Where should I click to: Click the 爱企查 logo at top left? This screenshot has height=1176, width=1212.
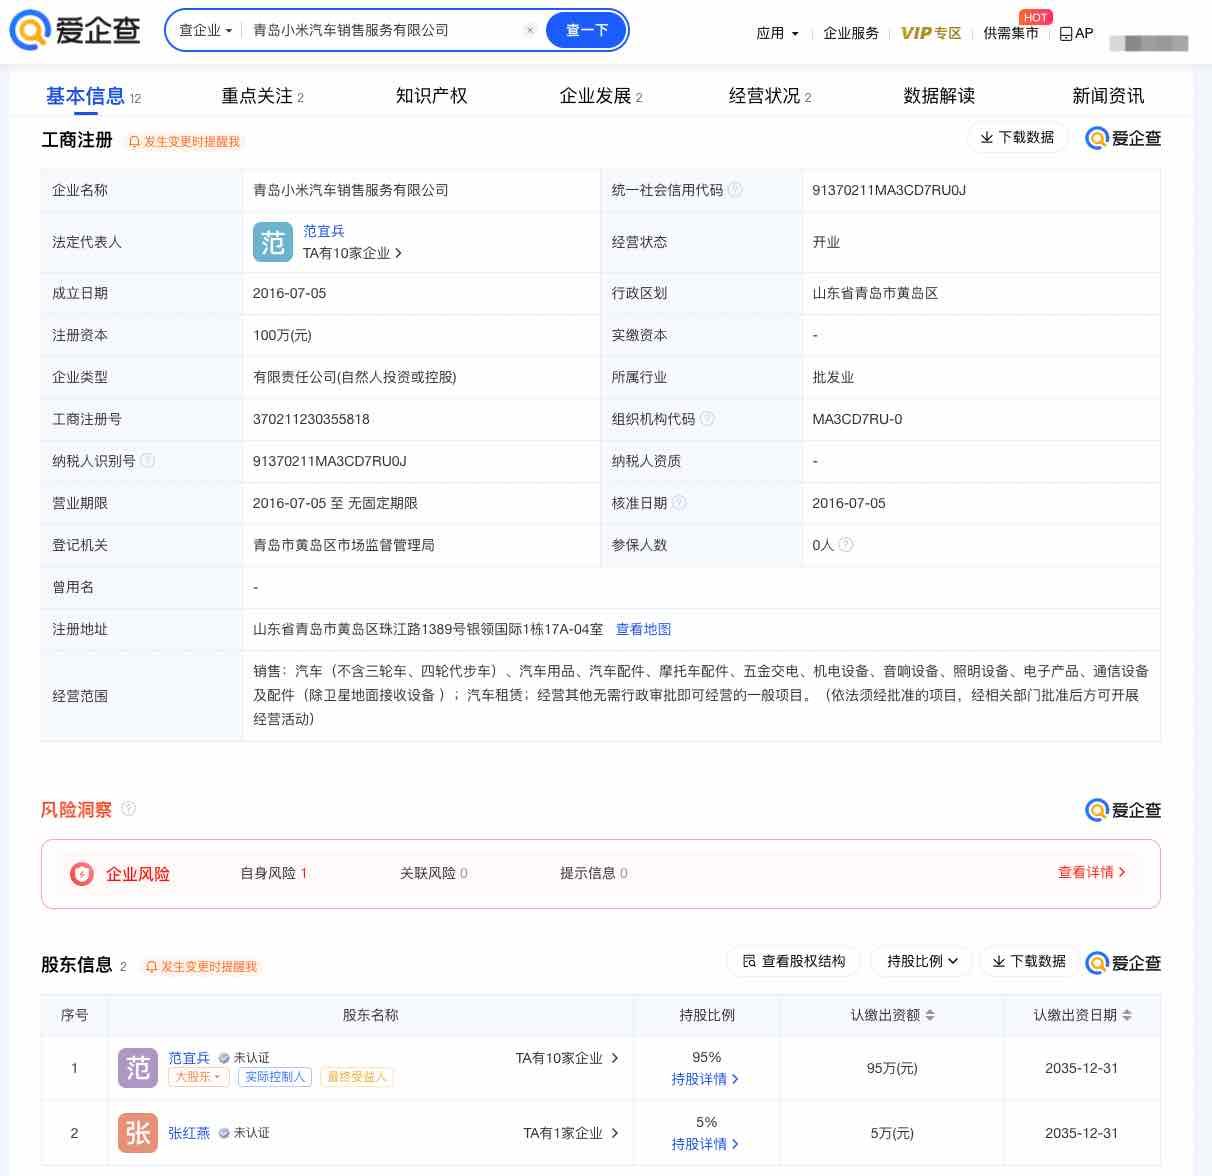coord(75,30)
